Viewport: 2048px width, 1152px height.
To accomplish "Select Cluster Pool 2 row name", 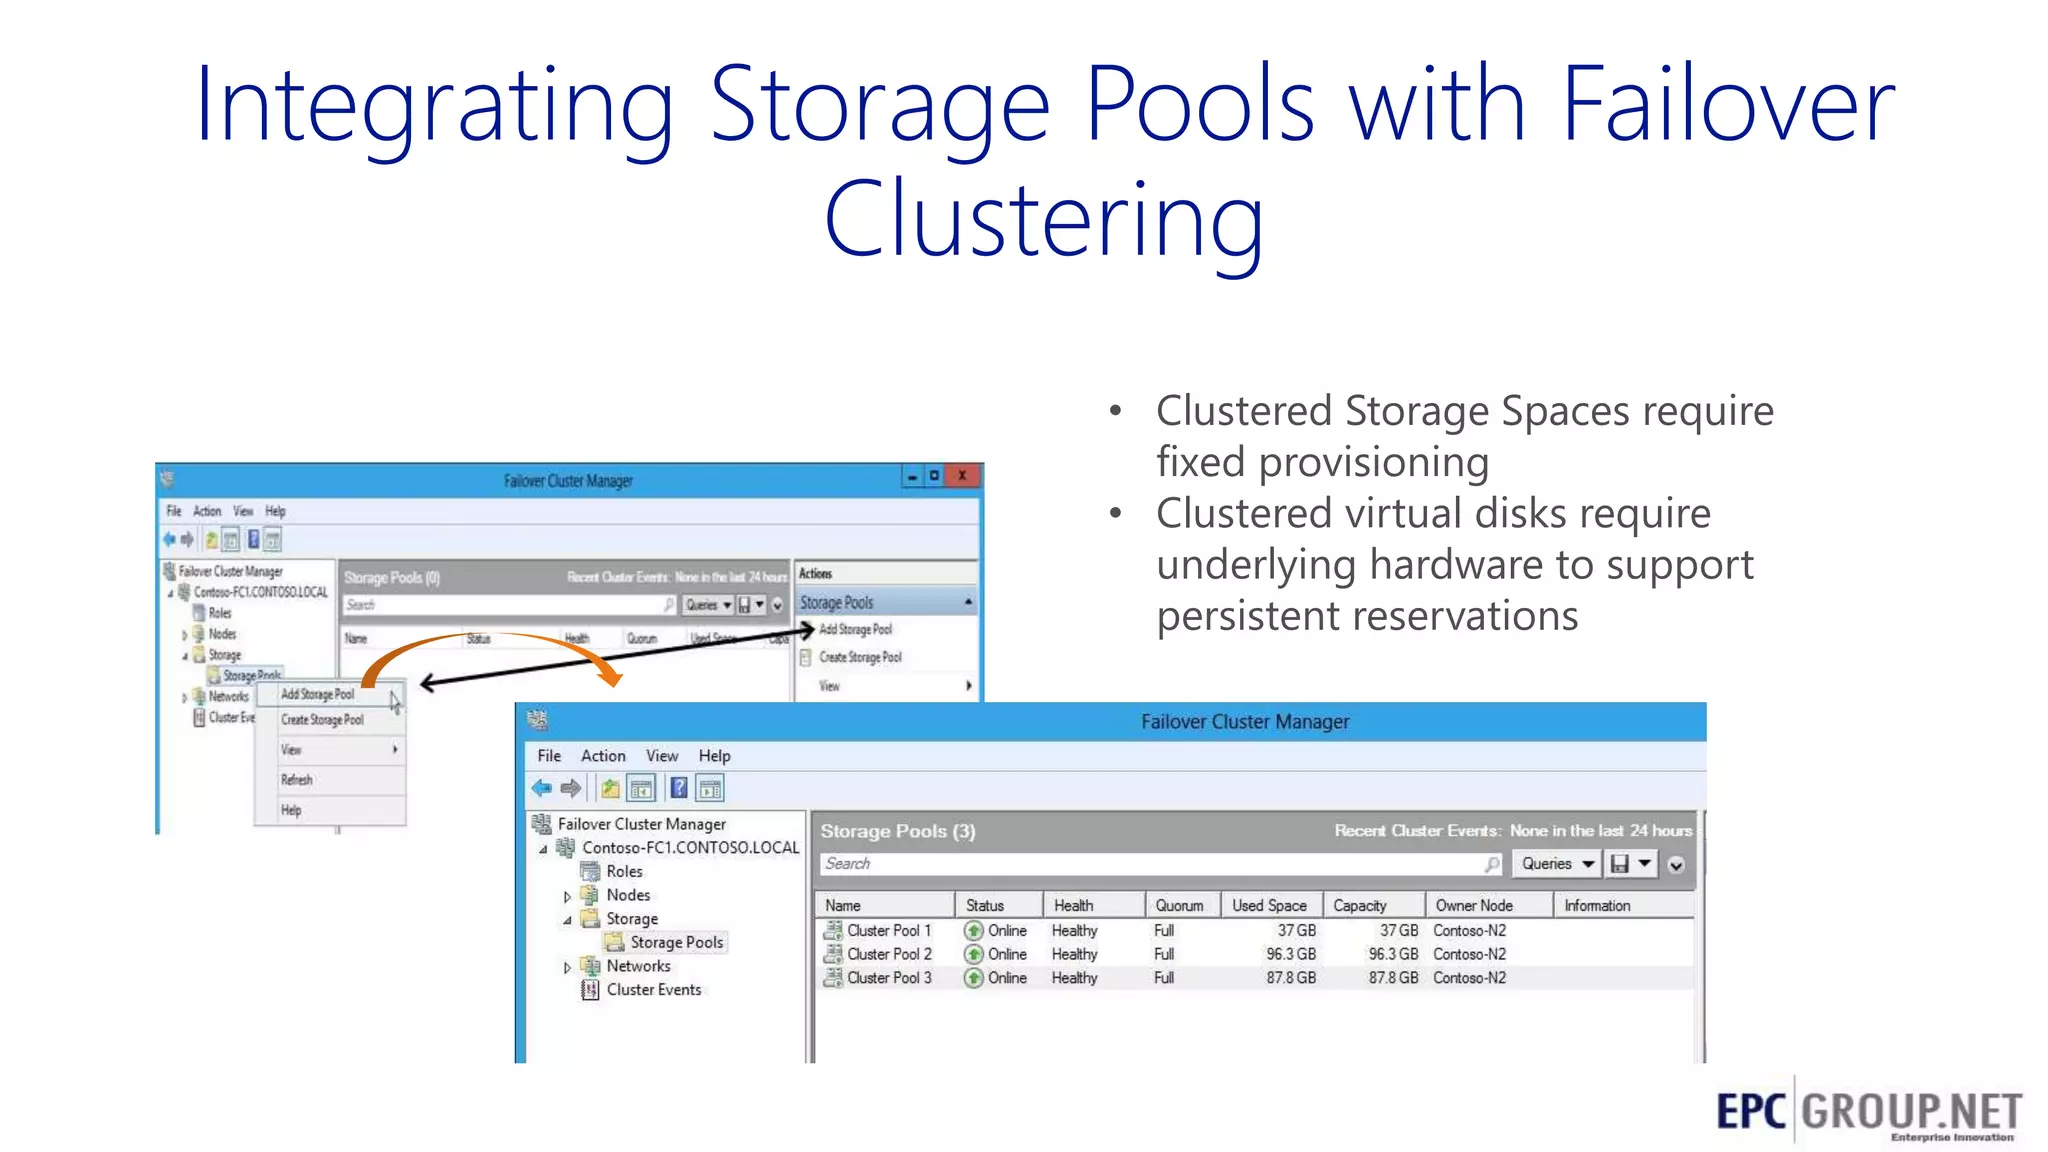I will point(889,954).
